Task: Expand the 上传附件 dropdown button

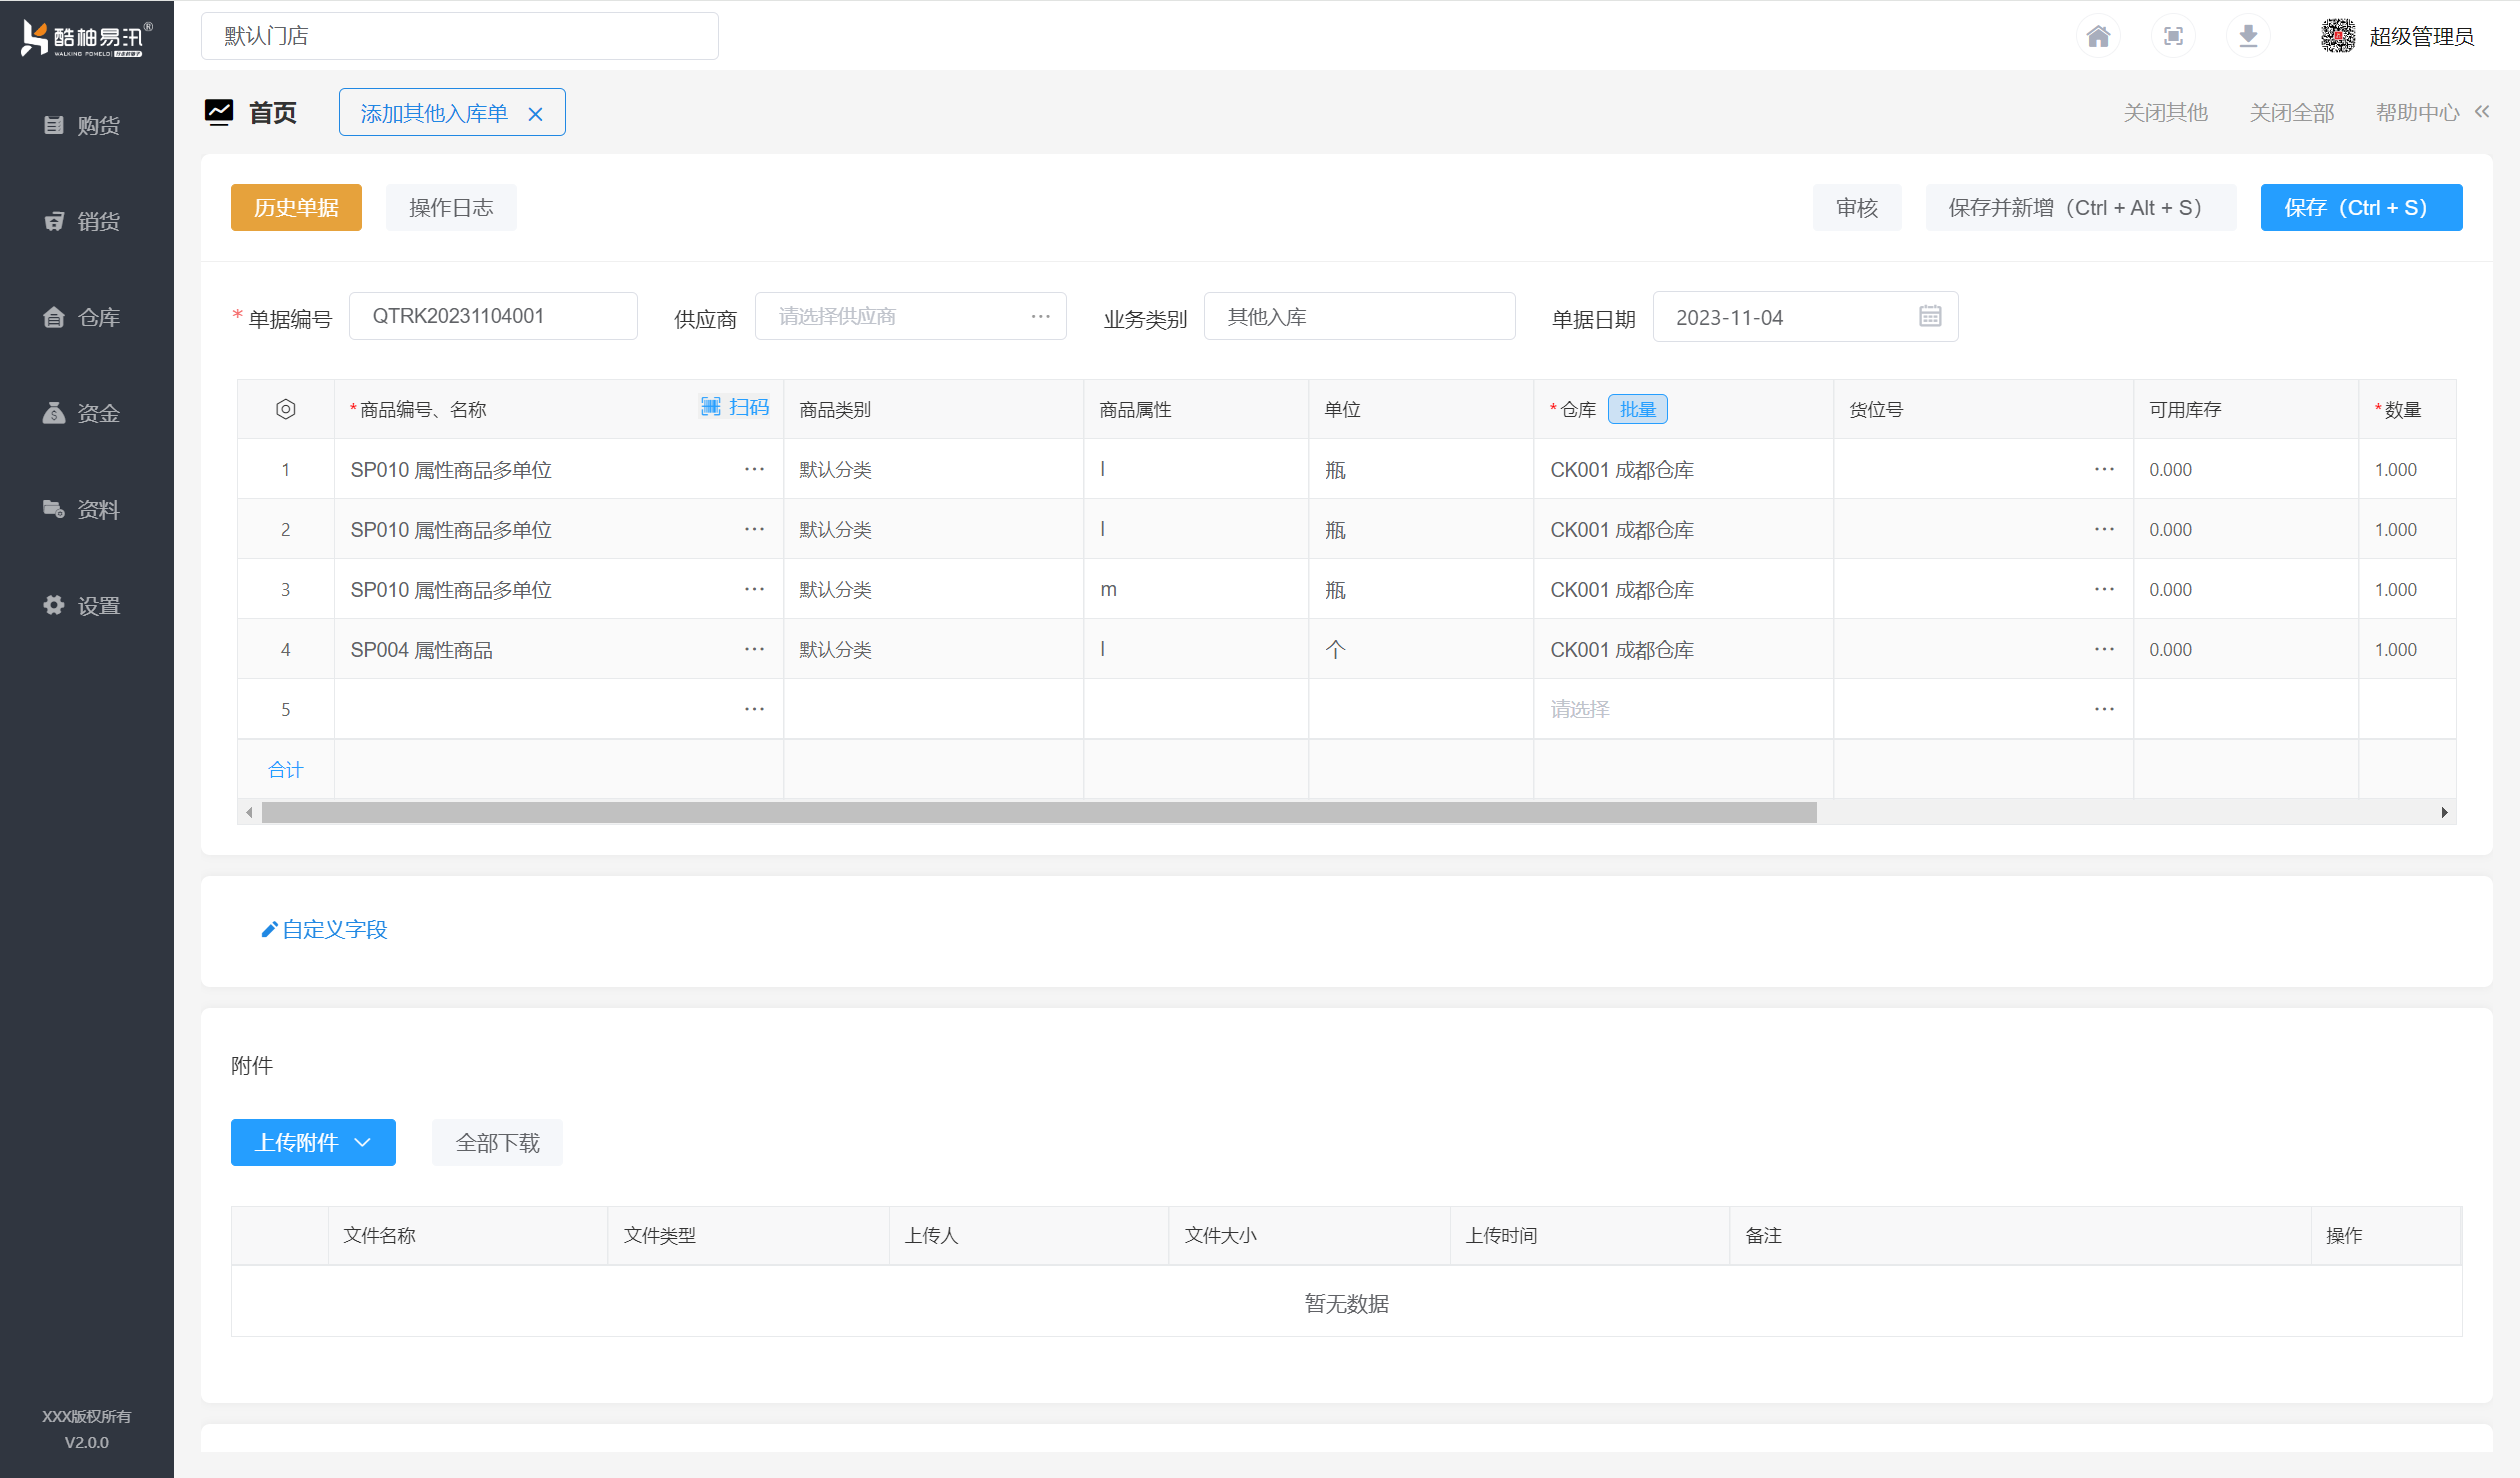Action: [x=313, y=1142]
